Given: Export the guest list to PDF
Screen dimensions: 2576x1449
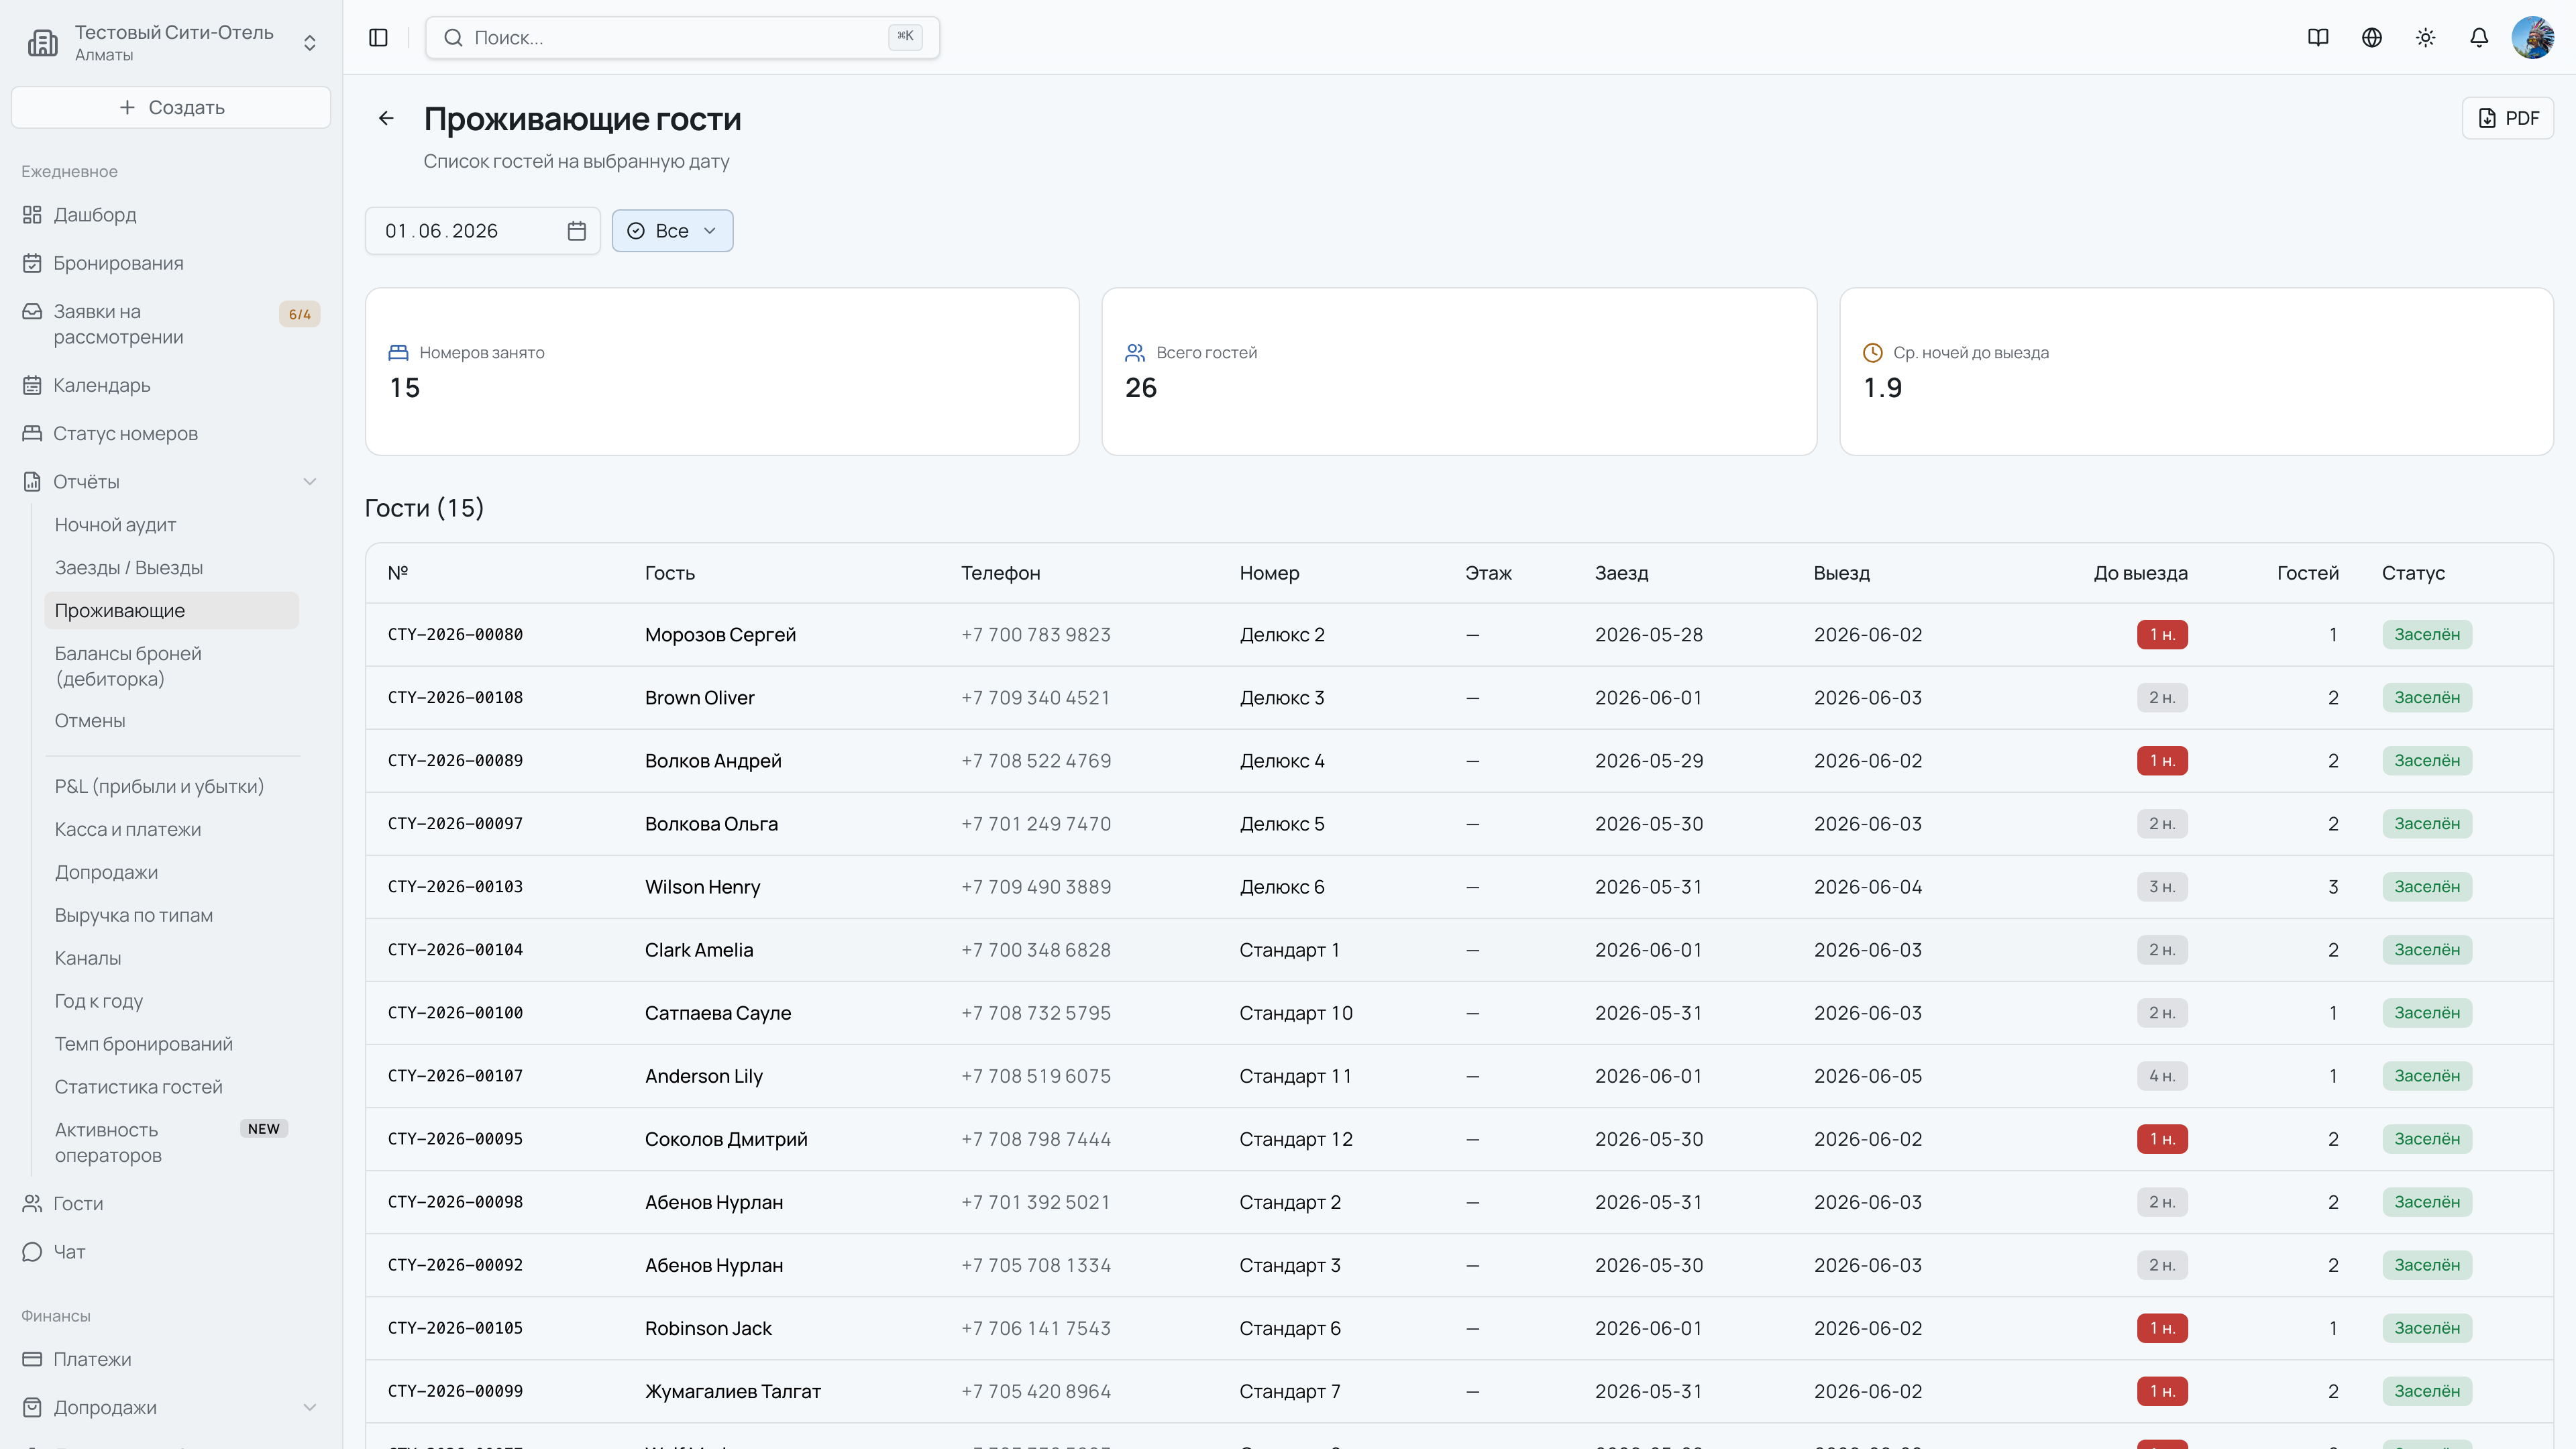Looking at the screenshot, I should 2508,119.
